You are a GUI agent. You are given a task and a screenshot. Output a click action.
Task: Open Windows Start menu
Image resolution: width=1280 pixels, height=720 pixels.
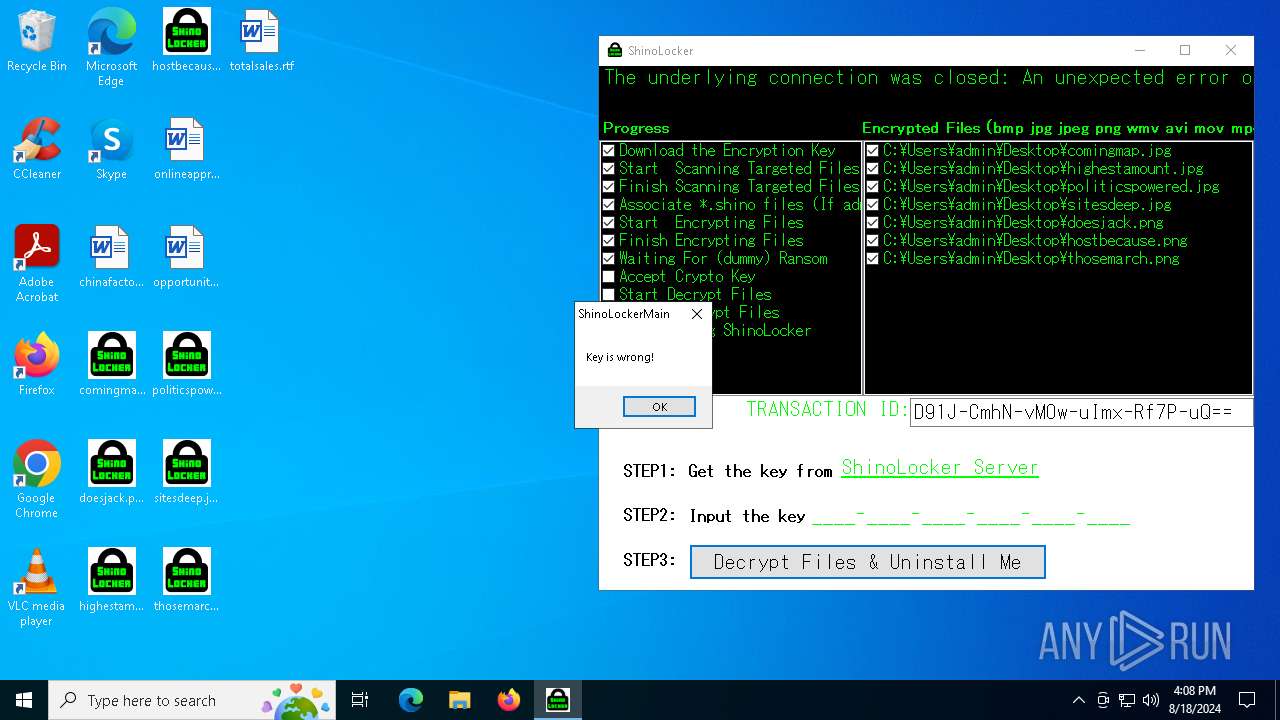point(24,700)
